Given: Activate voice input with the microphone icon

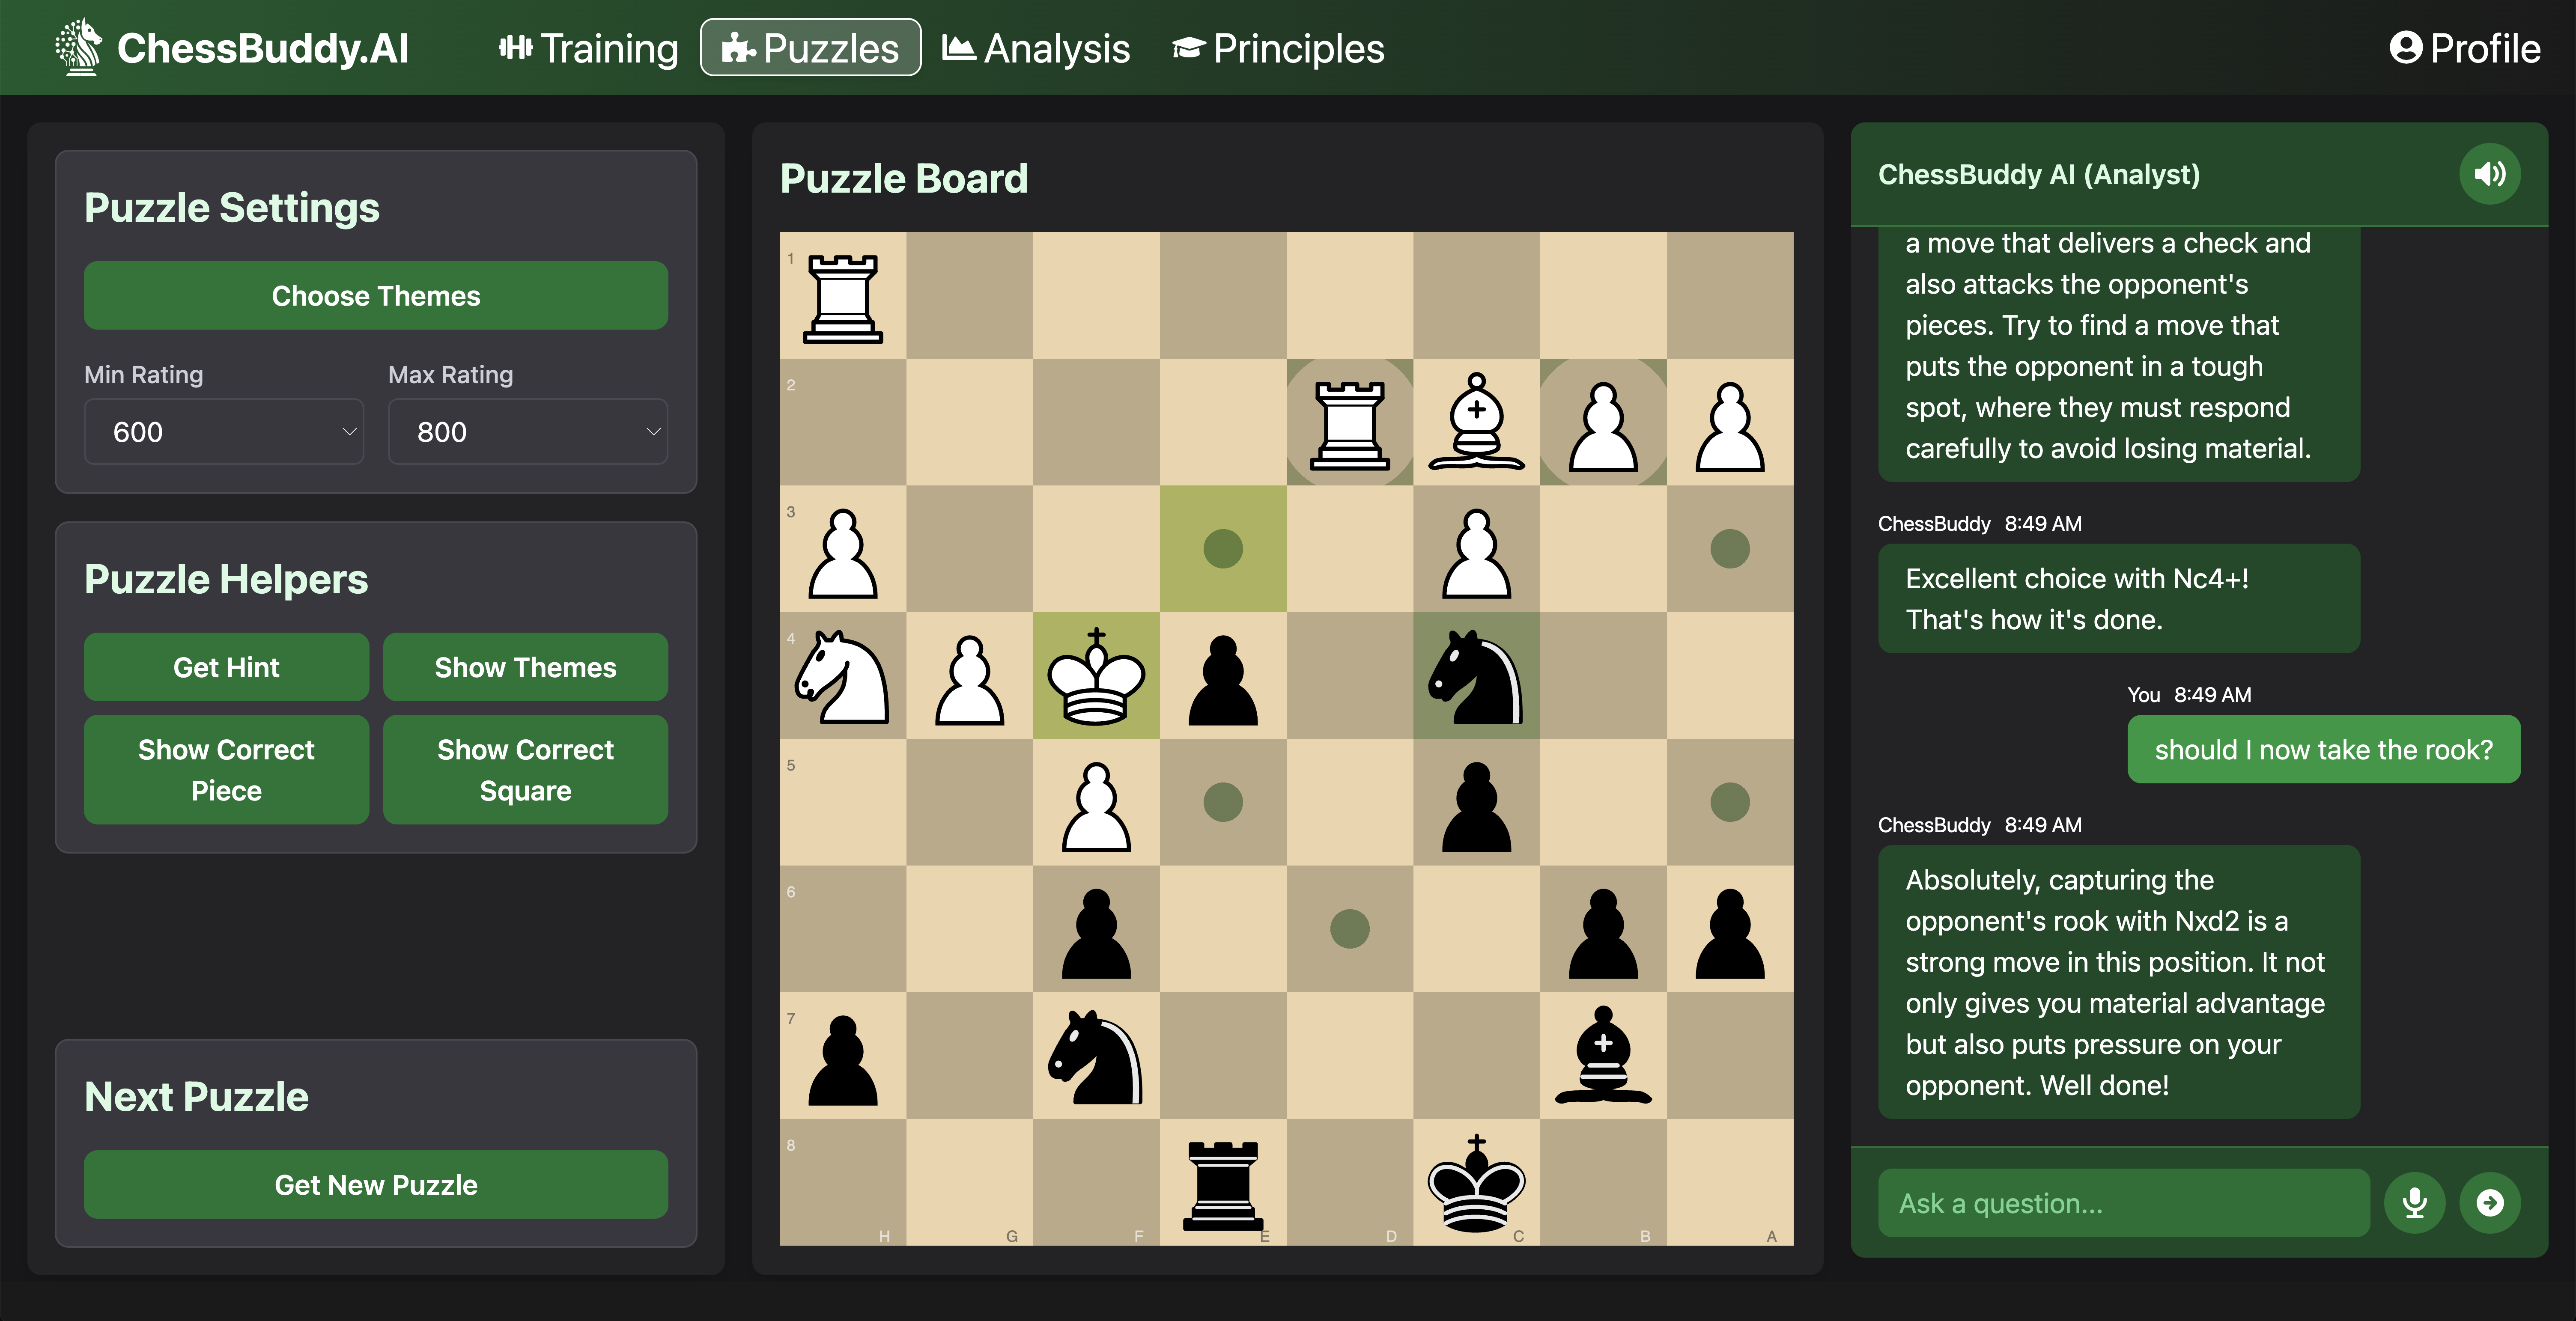Looking at the screenshot, I should pyautogui.click(x=2415, y=1203).
